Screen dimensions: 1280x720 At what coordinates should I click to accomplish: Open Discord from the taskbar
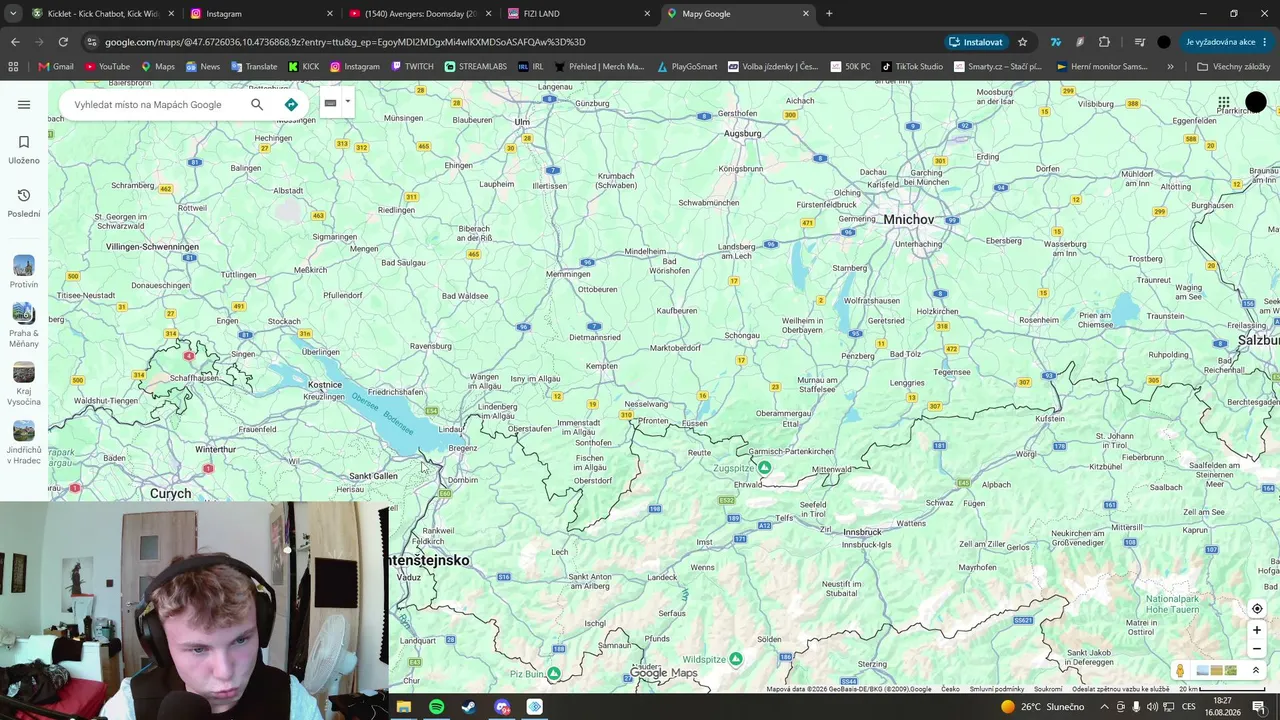click(502, 707)
